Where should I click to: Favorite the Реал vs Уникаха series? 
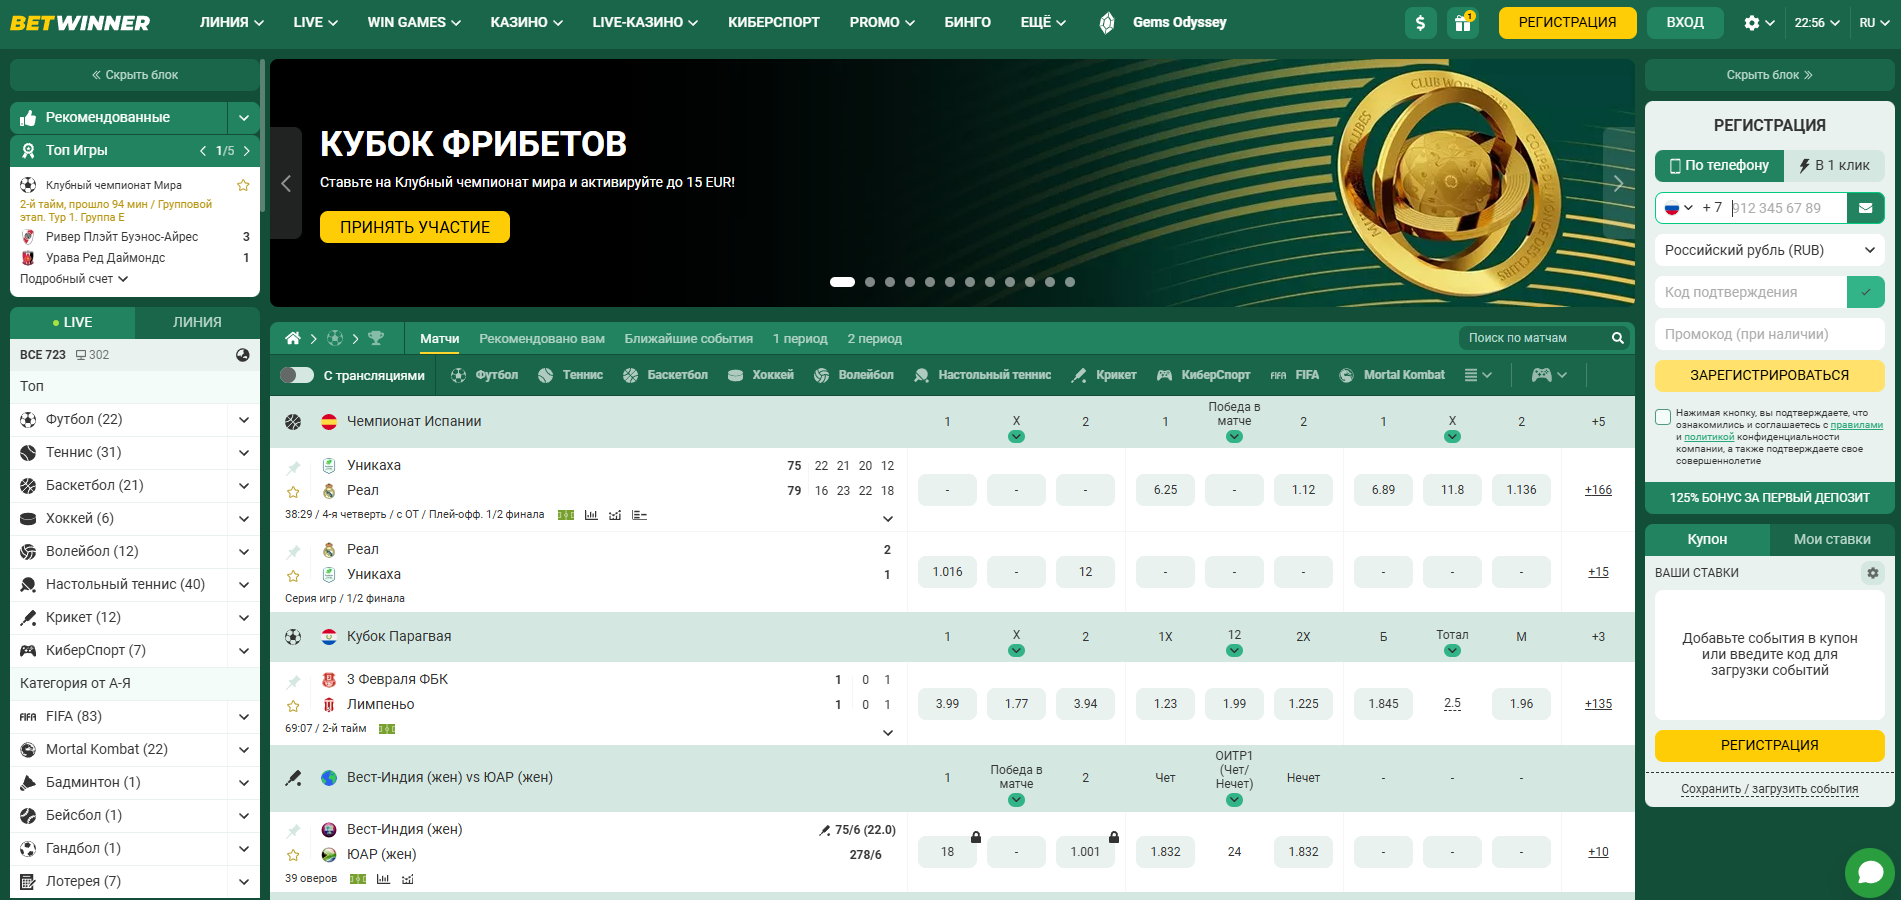tap(293, 576)
